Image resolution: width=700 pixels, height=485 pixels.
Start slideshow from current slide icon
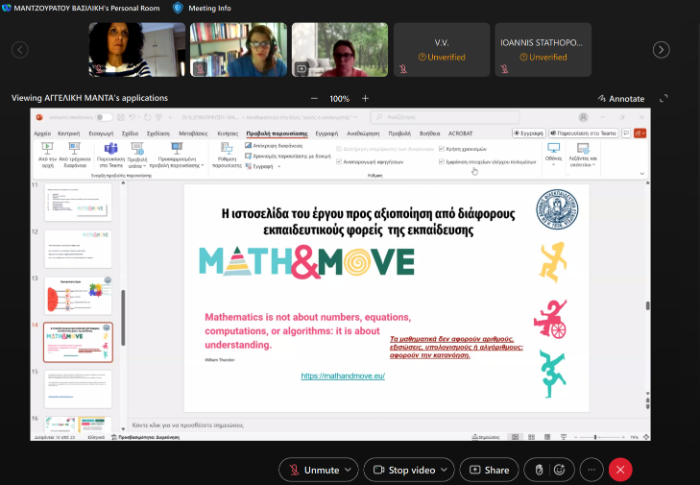[74, 148]
